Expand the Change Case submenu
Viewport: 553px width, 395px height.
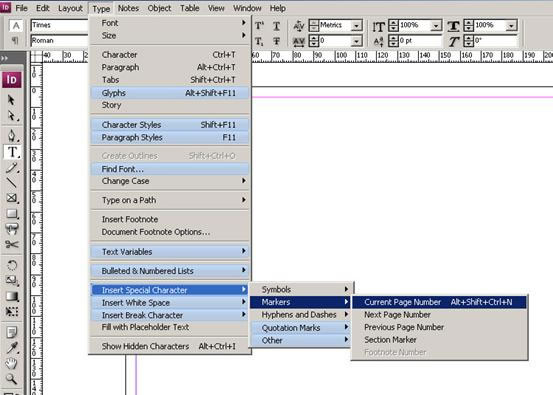[170, 181]
